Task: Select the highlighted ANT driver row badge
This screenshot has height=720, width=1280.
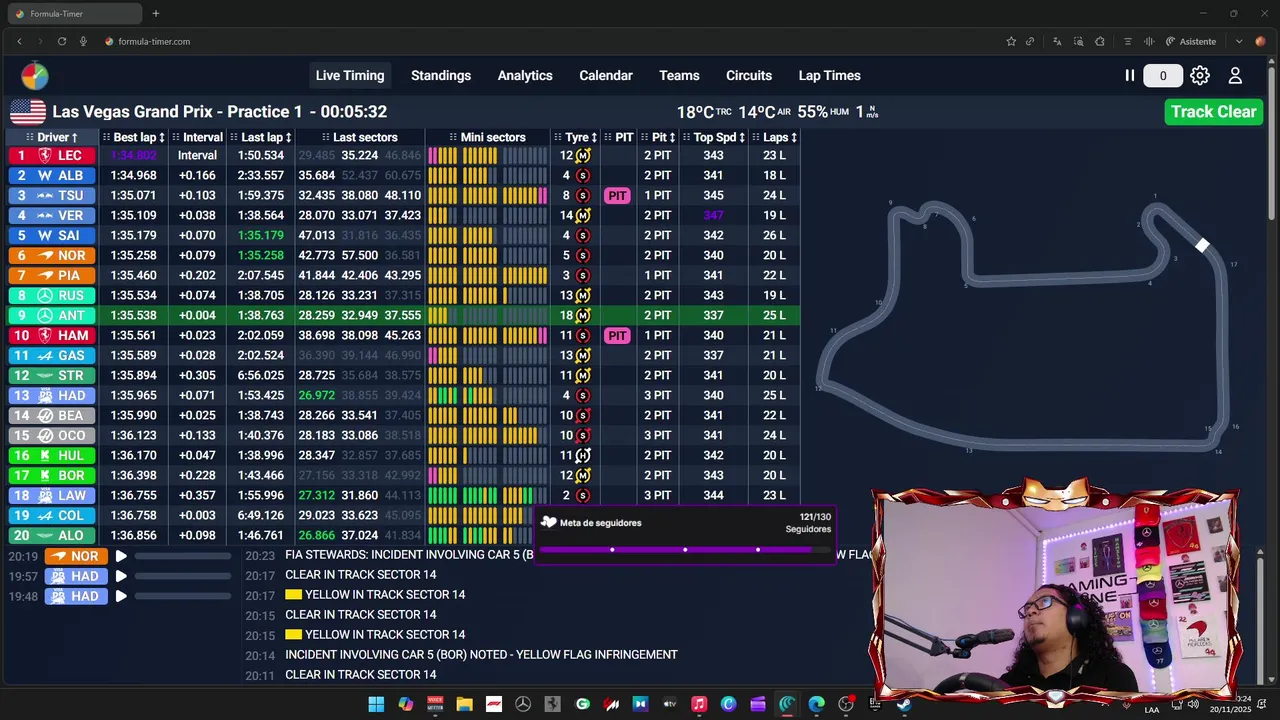Action: (52, 316)
